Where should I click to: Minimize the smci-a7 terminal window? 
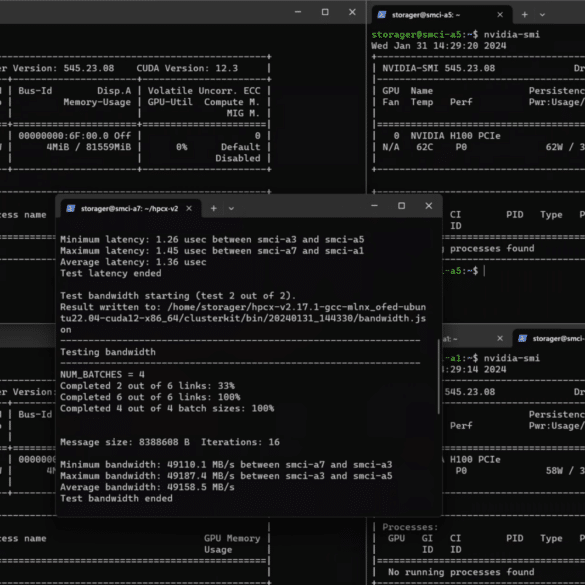point(374,206)
